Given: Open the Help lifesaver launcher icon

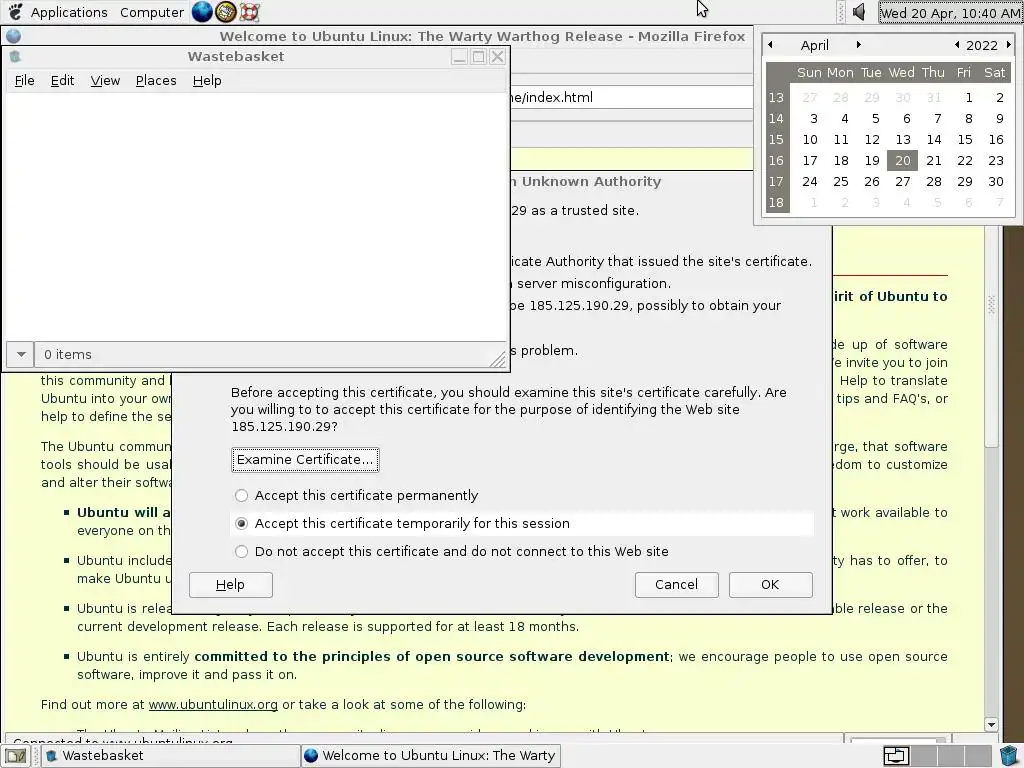Looking at the screenshot, I should (249, 12).
